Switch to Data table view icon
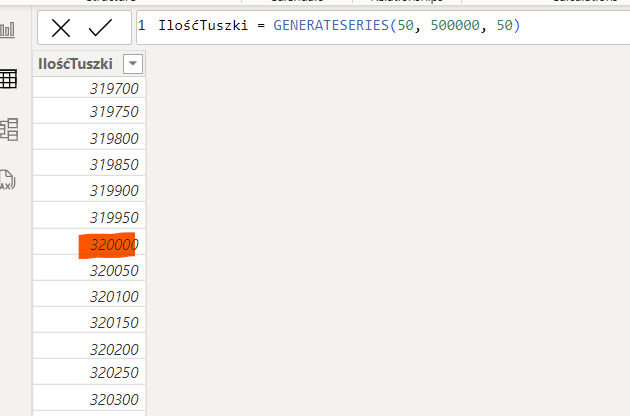630x416 pixels. [8, 79]
